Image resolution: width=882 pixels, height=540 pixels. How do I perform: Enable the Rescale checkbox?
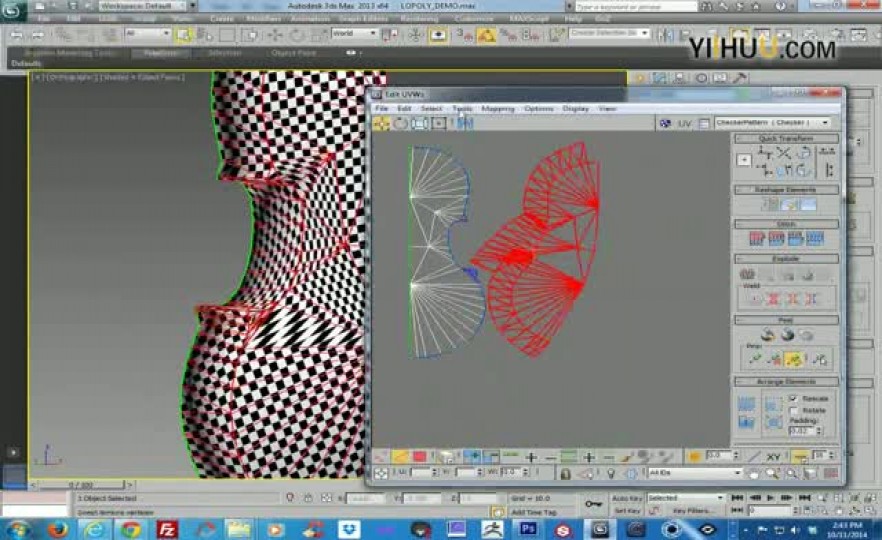pyautogui.click(x=794, y=398)
